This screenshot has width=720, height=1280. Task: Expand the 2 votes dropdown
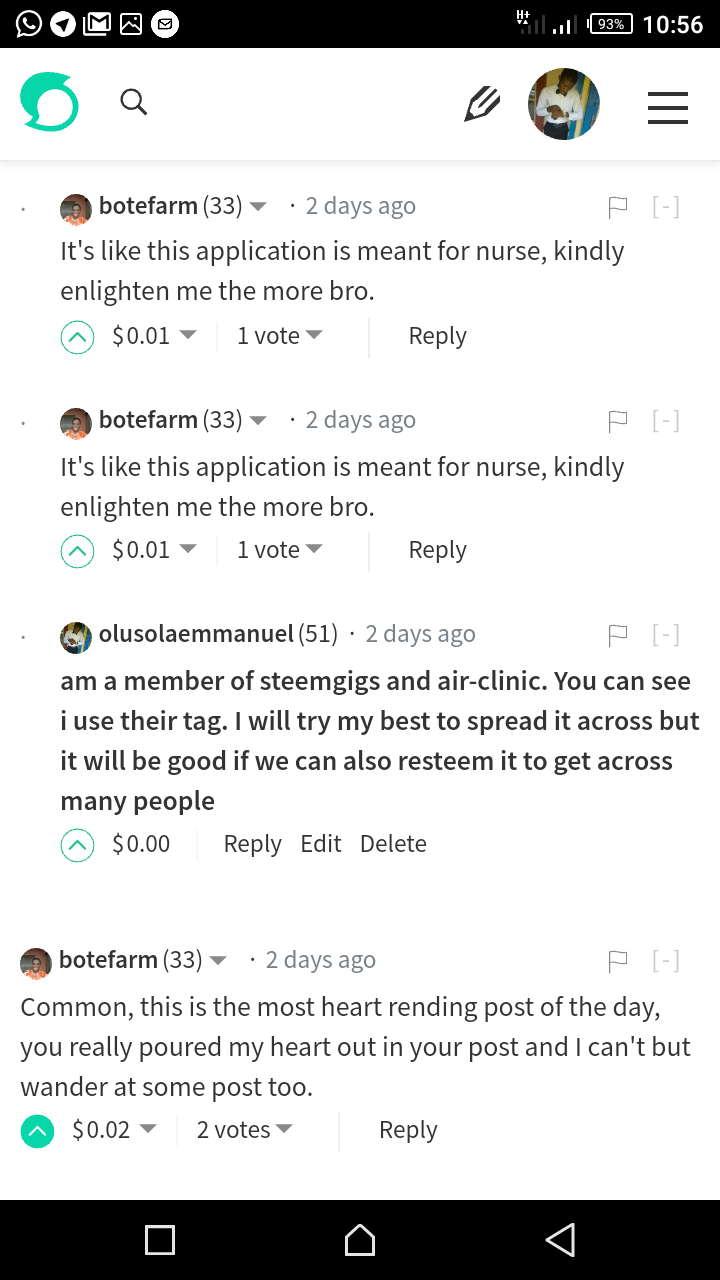coord(245,1130)
